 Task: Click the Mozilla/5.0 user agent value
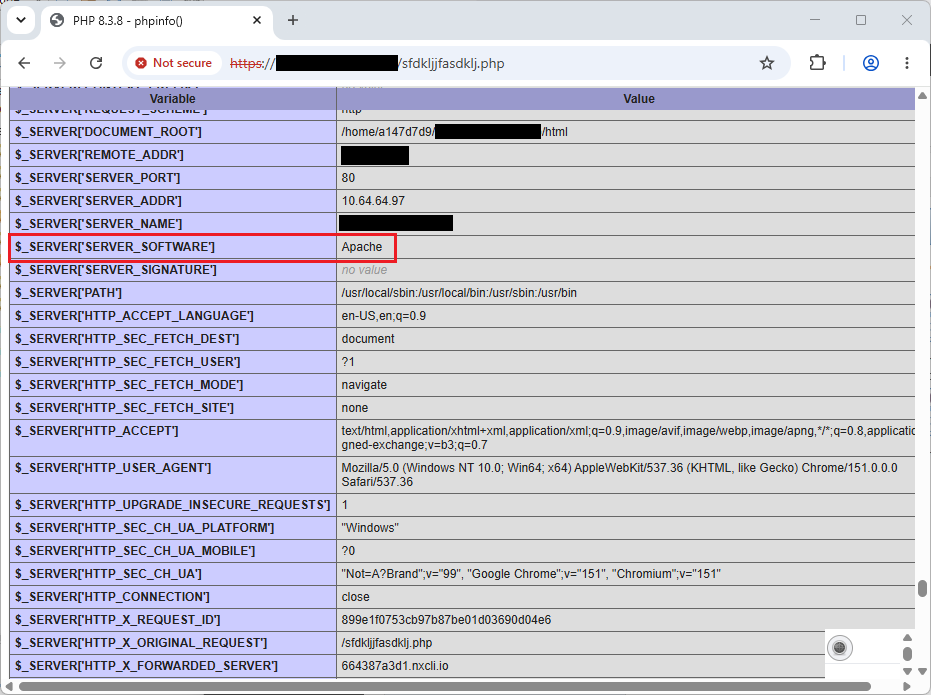point(619,475)
